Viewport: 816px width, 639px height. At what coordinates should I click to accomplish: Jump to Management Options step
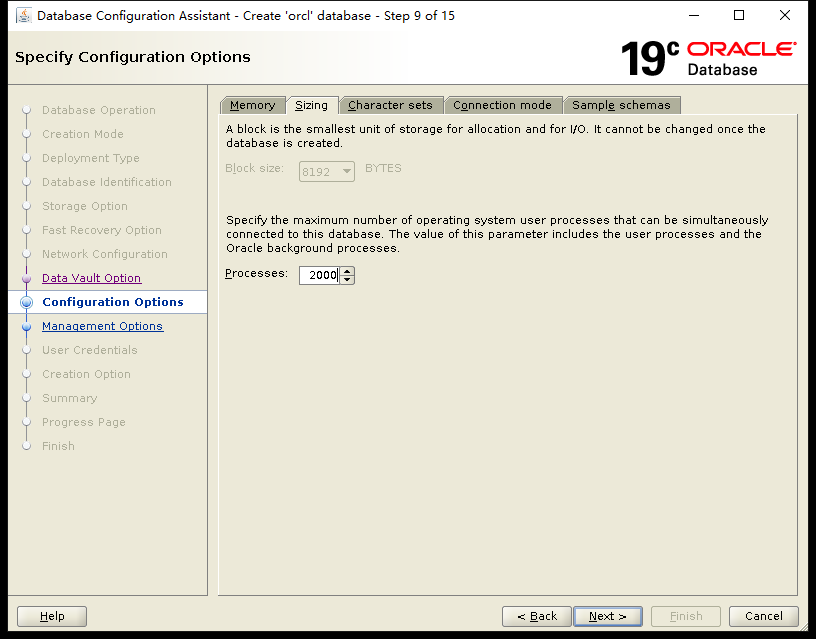pyautogui.click(x=103, y=326)
